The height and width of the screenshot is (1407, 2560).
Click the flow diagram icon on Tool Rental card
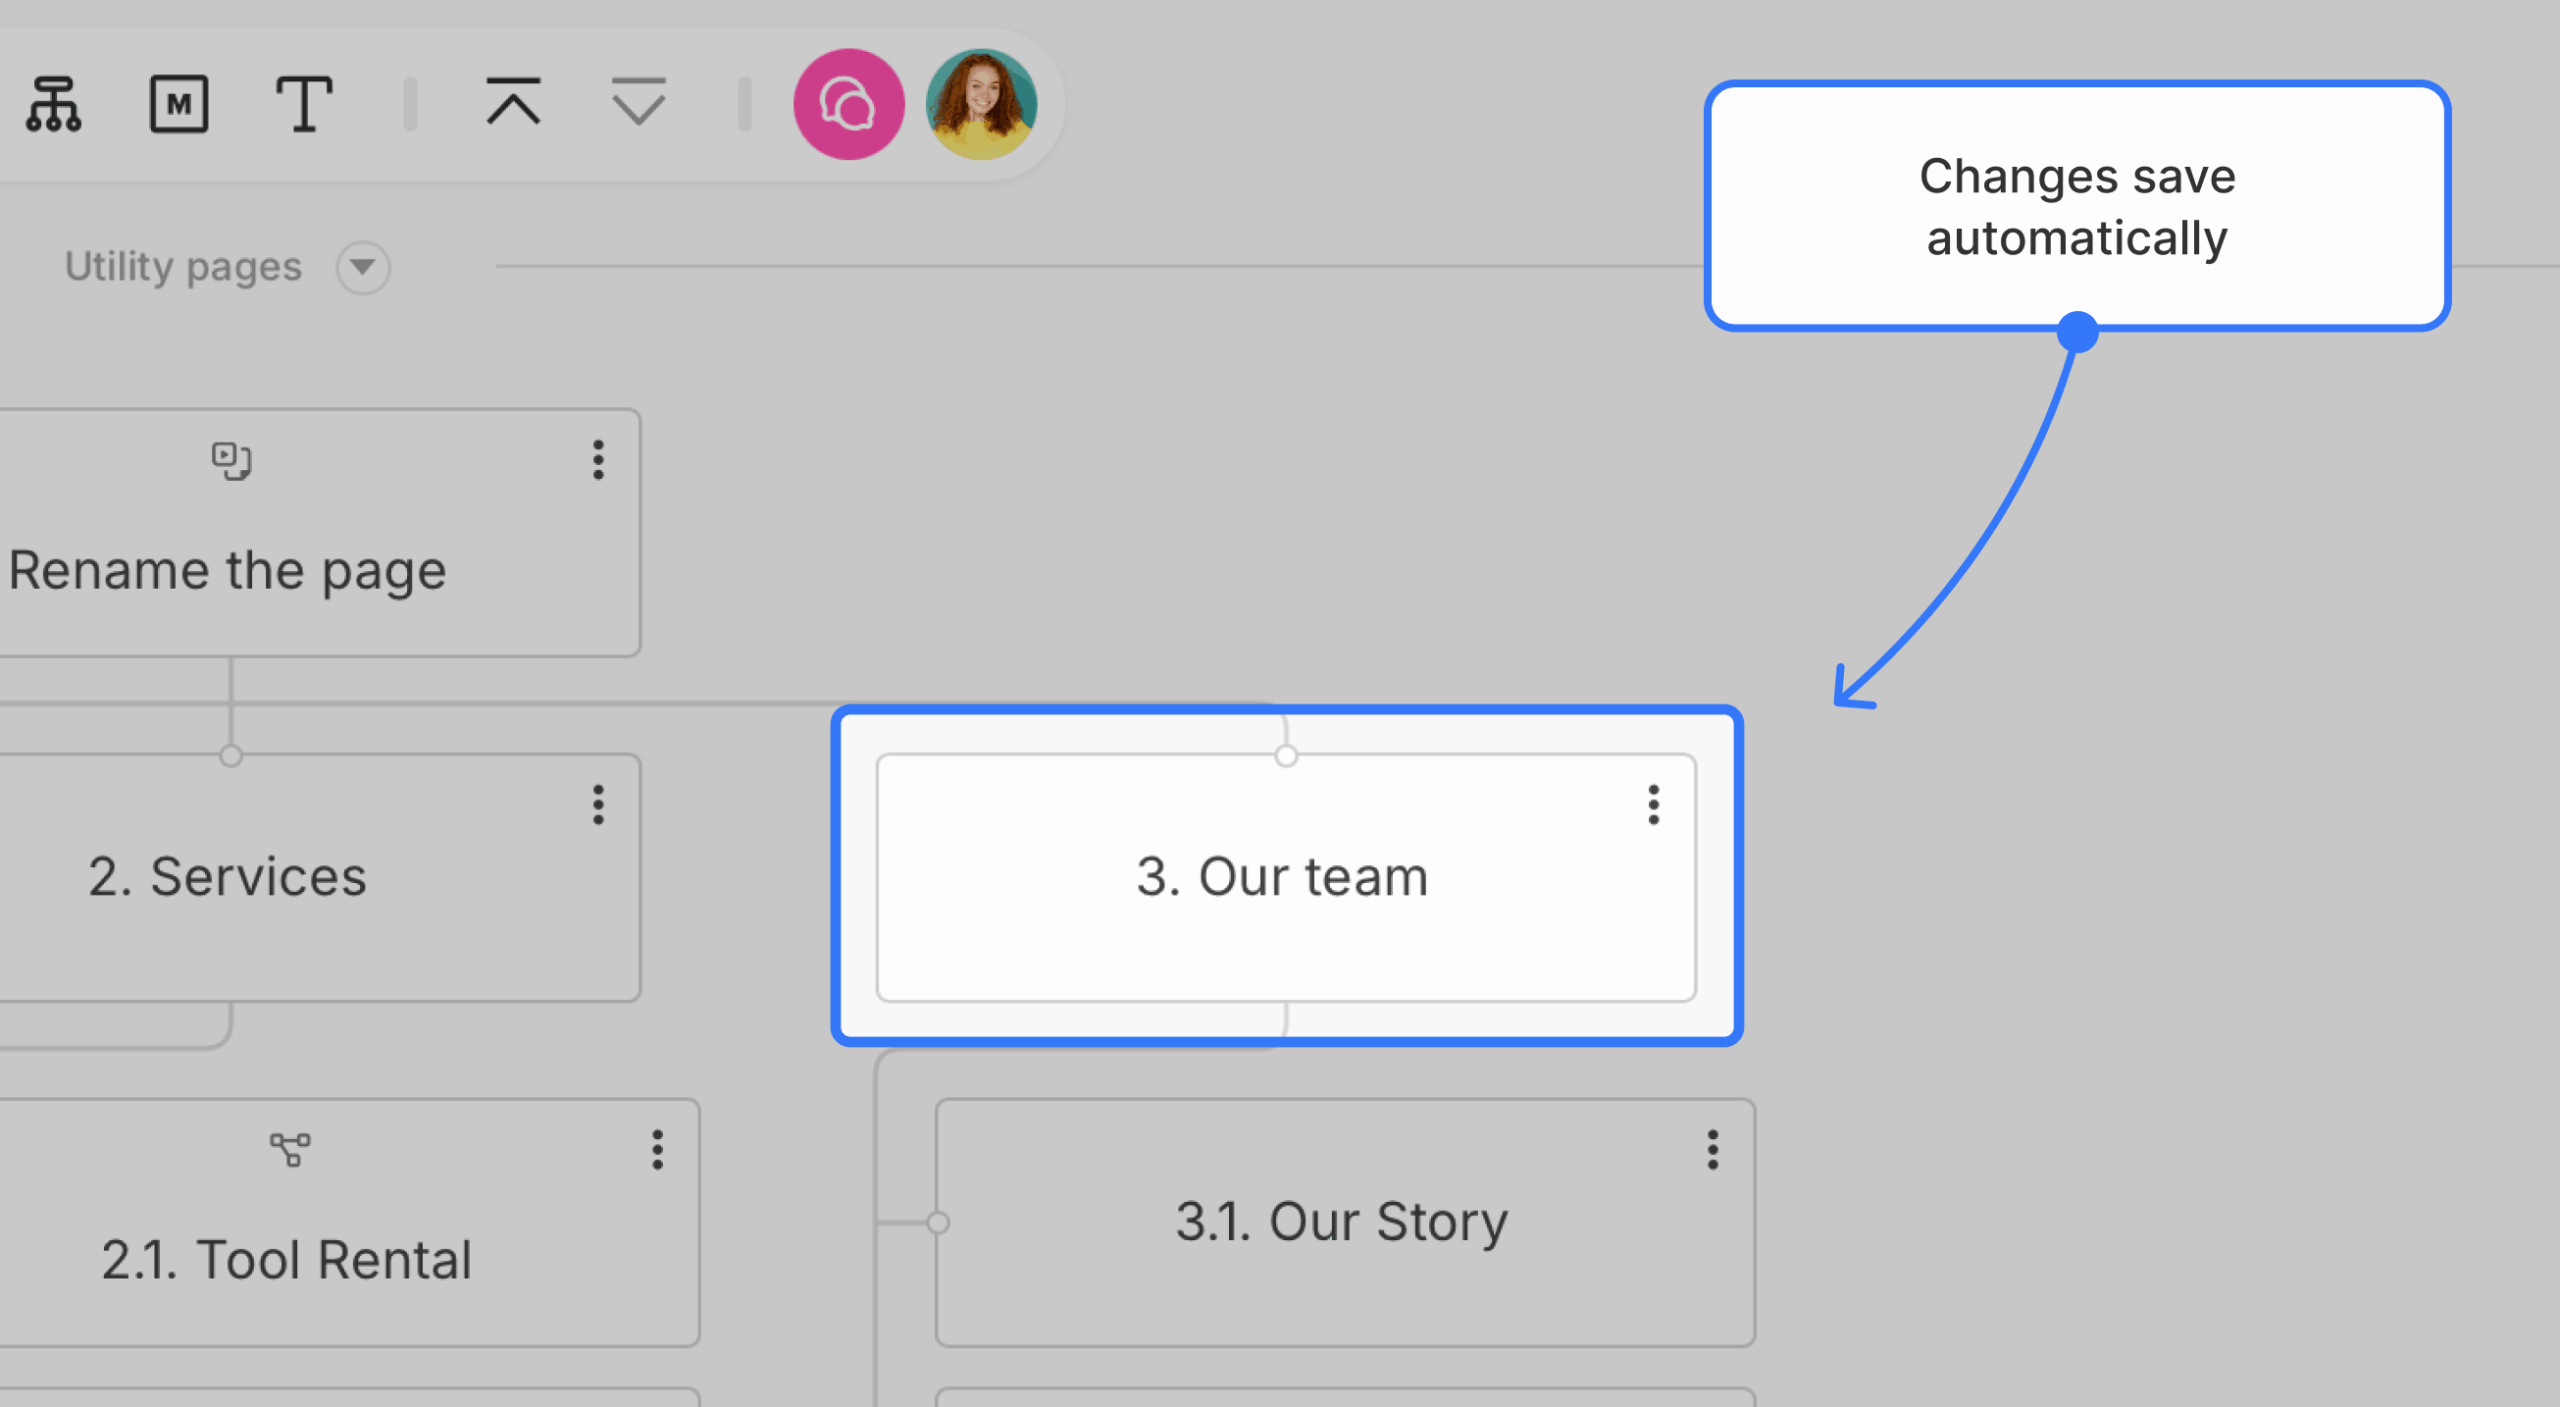point(290,1150)
